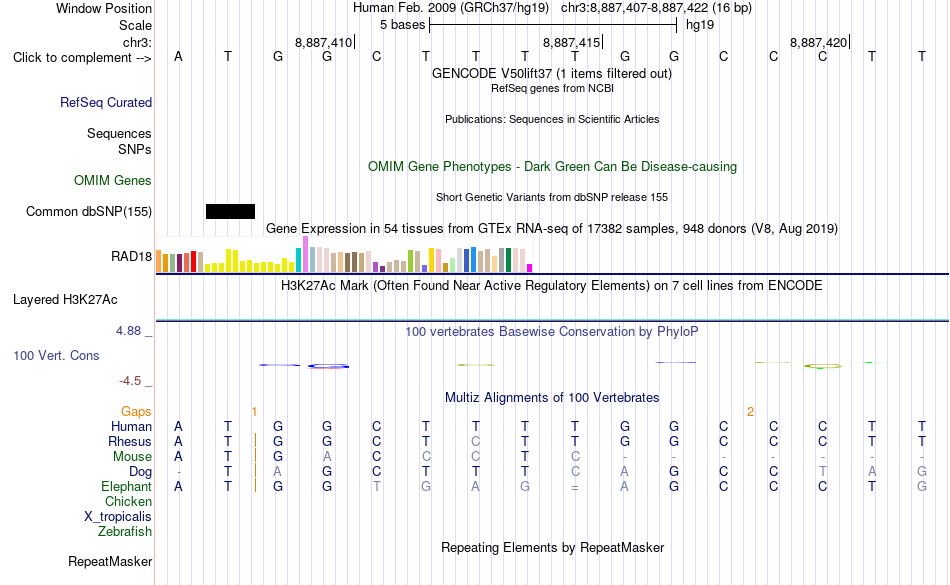Click the Gaps label in Multiz alignment

pos(136,411)
